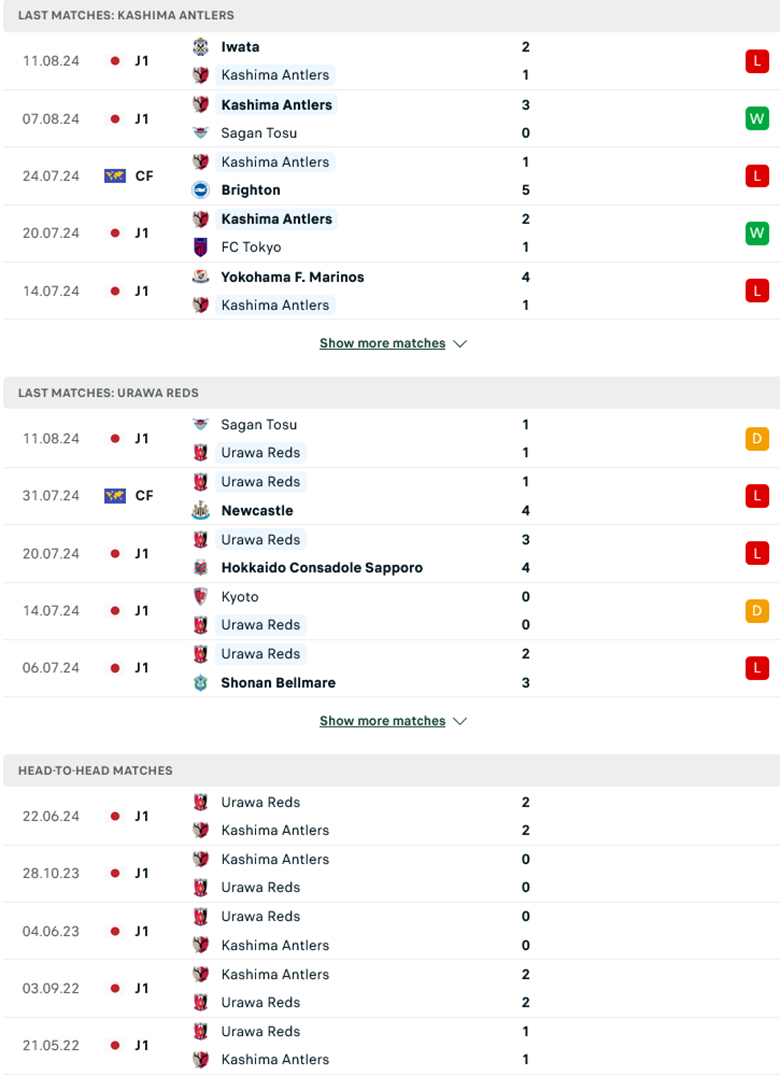Click the orange D badge for the Kyoto match
Viewport: 780px width, 1076px height.
tap(756, 611)
